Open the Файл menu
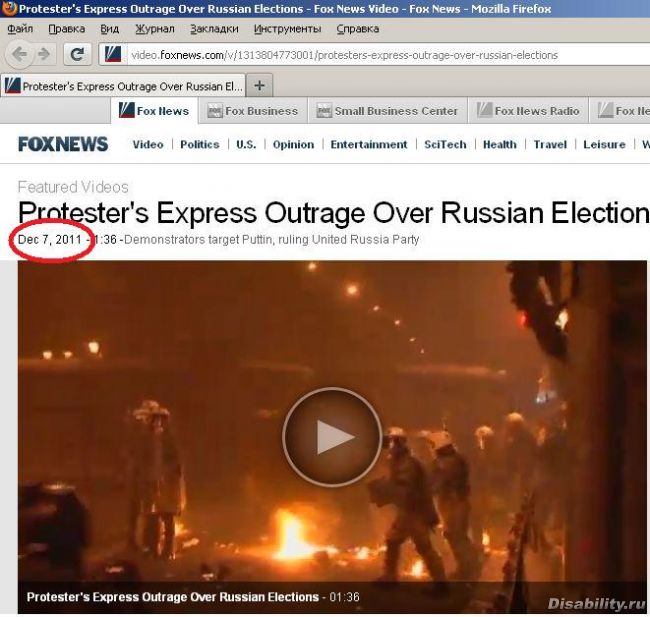This screenshot has width=650, height=617. click(20, 29)
